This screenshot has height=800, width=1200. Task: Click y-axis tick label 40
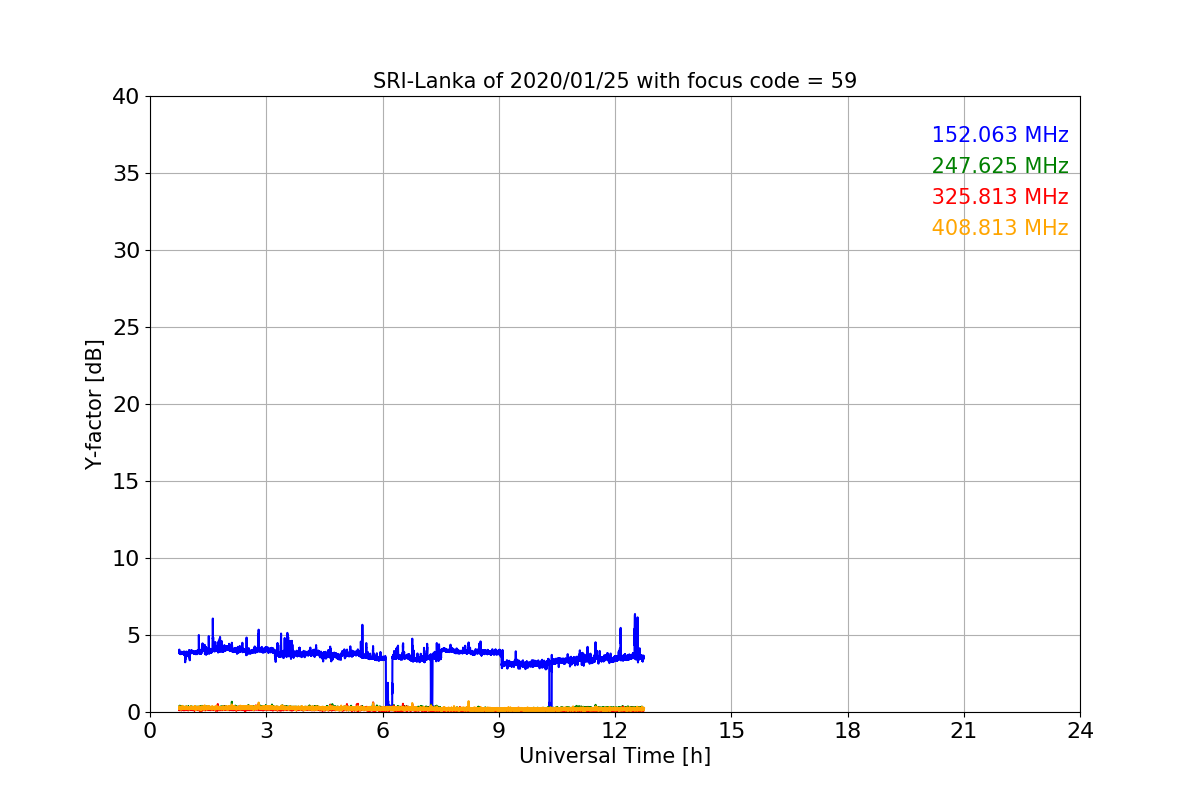click(127, 97)
